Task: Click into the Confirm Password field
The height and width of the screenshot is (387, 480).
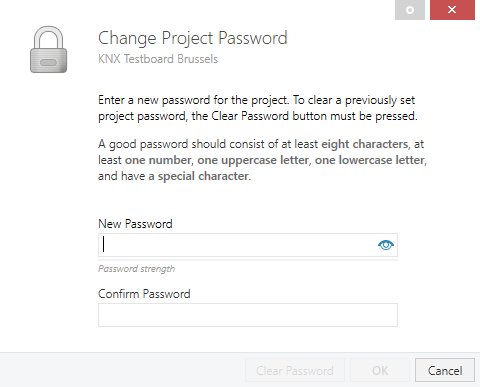Action: (x=248, y=315)
